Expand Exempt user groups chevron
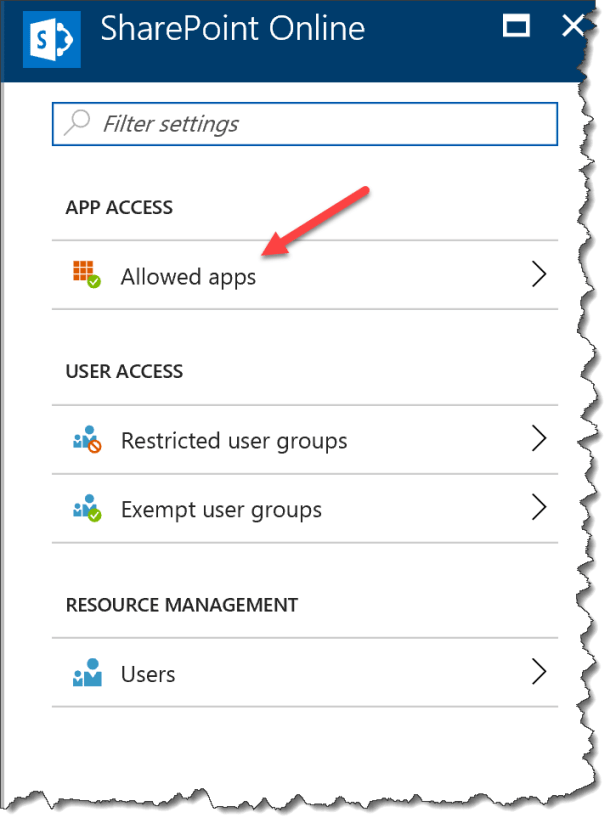 539,508
